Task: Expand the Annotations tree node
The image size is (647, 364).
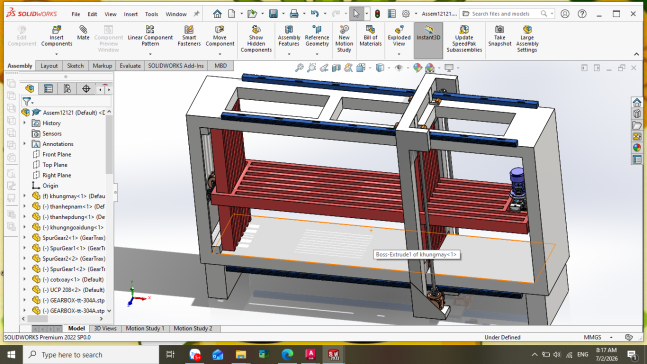Action: pyautogui.click(x=24, y=144)
